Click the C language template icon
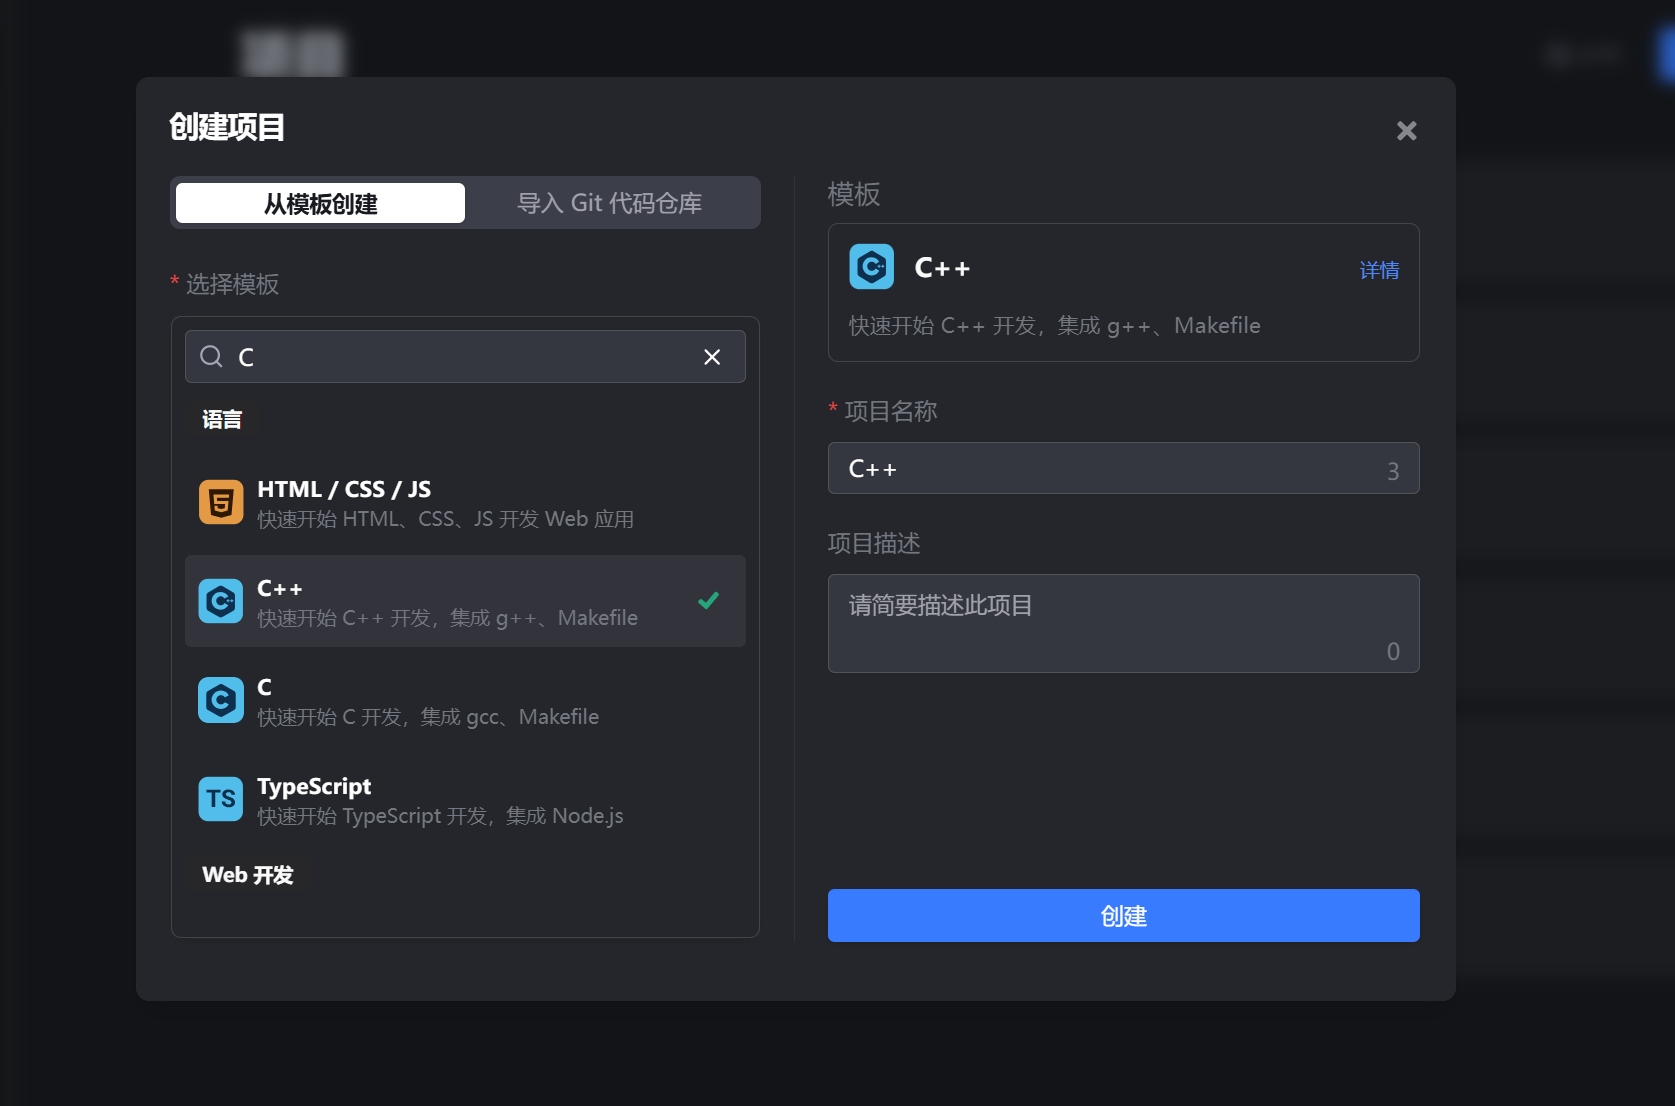 [221, 700]
